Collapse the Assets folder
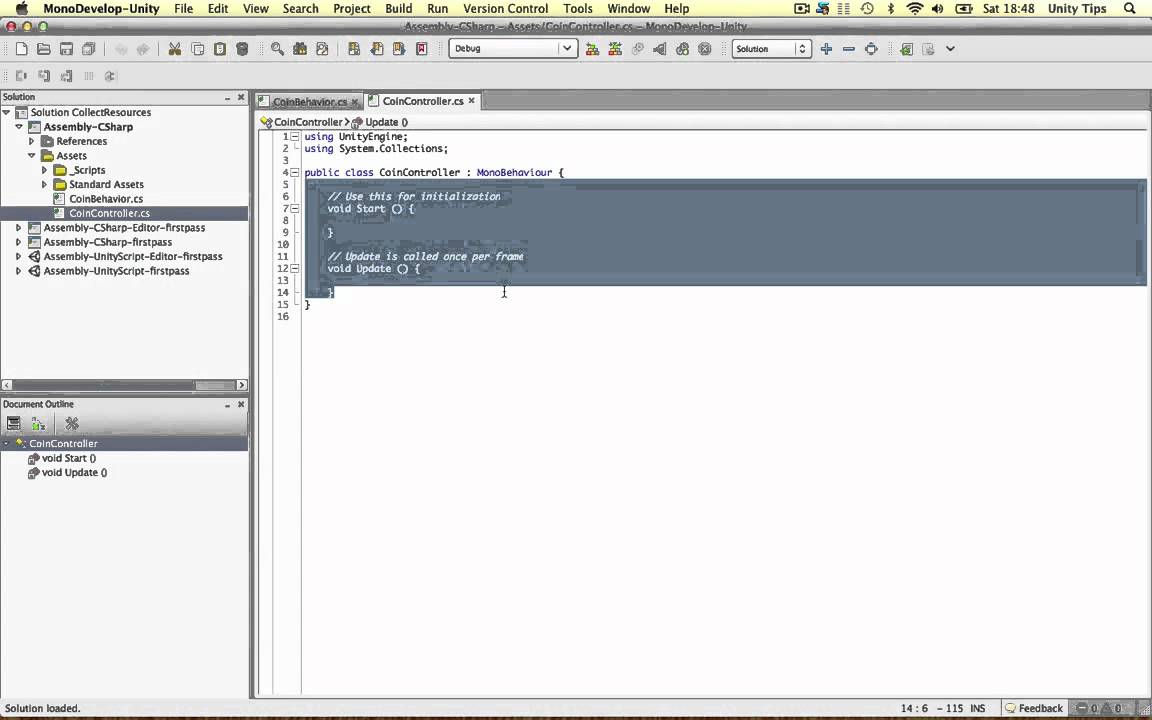 point(32,156)
